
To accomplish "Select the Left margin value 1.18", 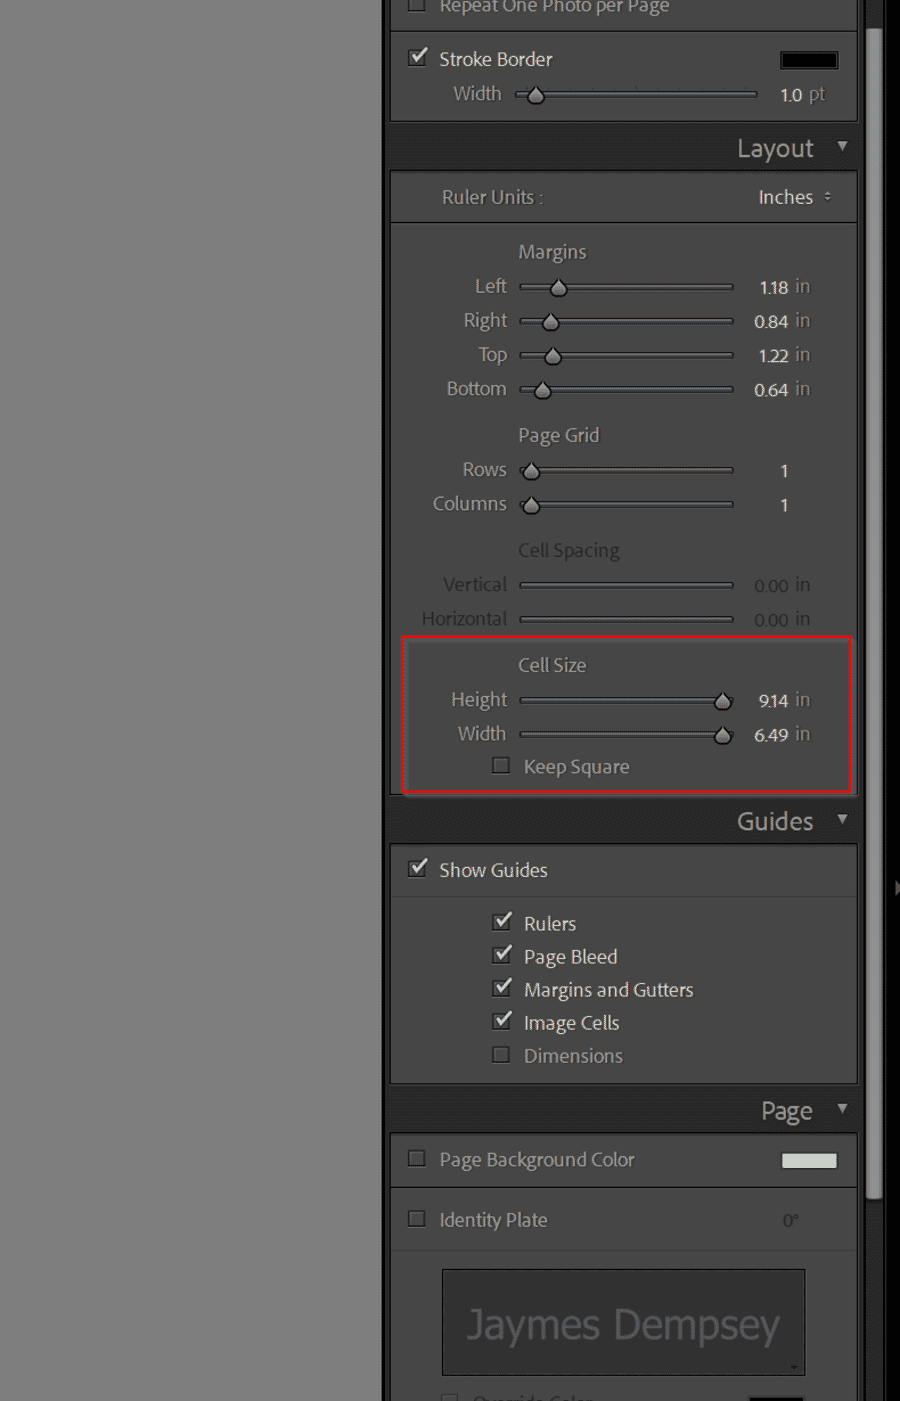I will point(773,288).
